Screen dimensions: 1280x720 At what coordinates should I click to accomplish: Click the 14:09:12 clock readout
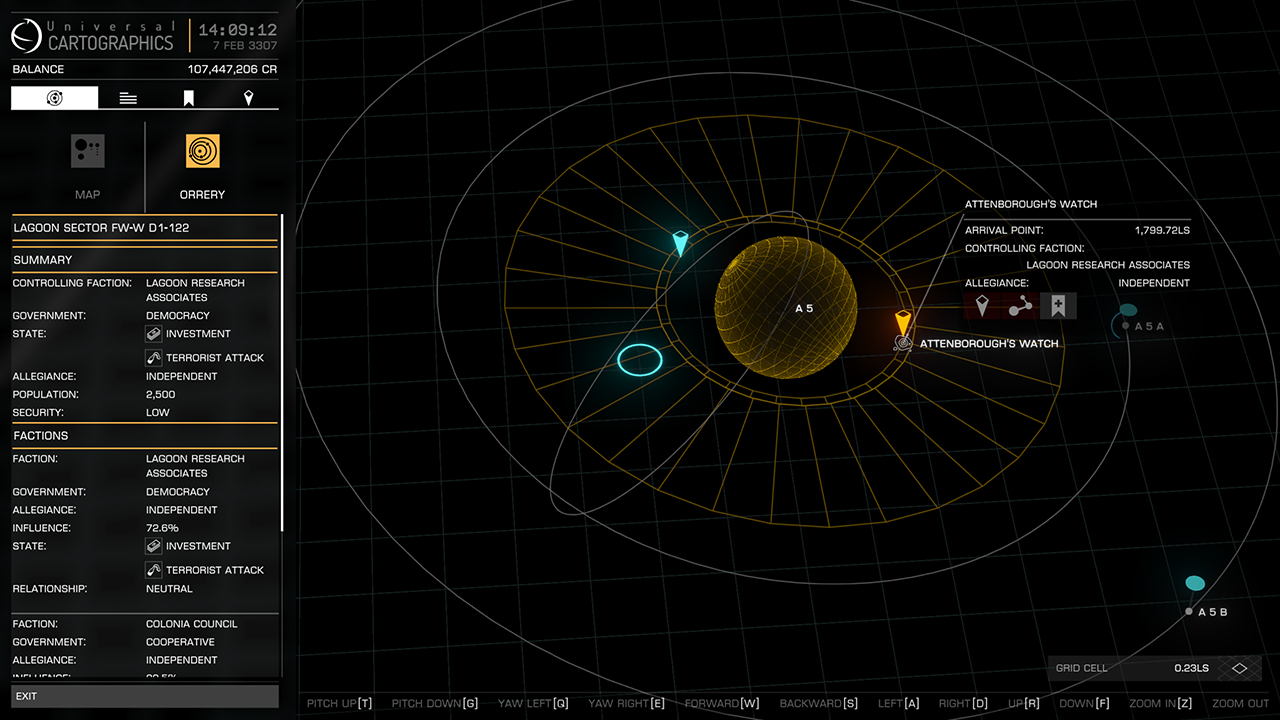coord(238,30)
